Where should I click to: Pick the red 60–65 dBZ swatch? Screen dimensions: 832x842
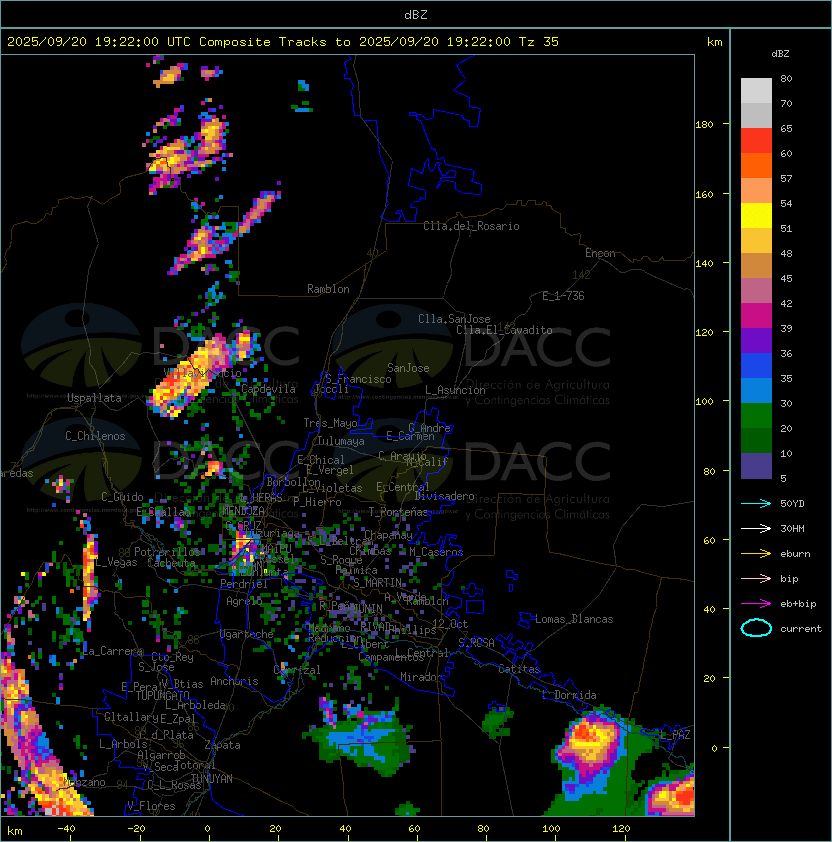756,141
